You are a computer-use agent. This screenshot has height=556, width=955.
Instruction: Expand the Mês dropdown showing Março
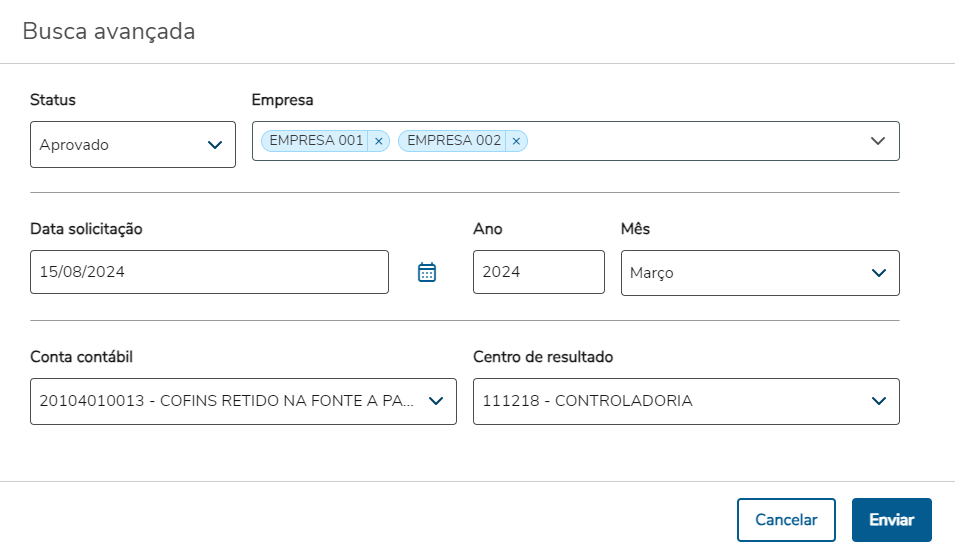pyautogui.click(x=878, y=273)
